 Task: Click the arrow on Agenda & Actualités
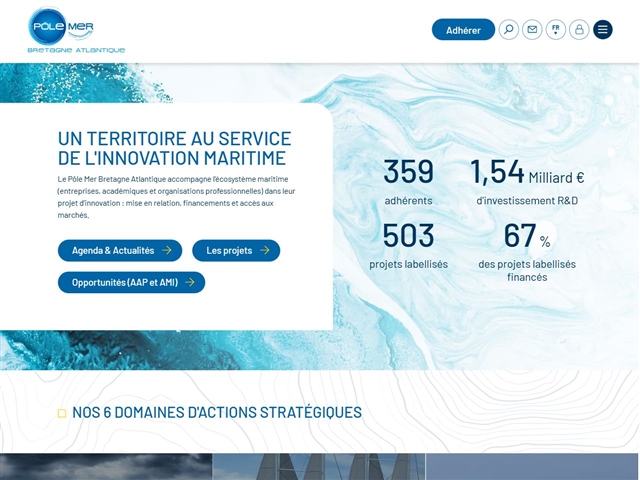coord(167,250)
